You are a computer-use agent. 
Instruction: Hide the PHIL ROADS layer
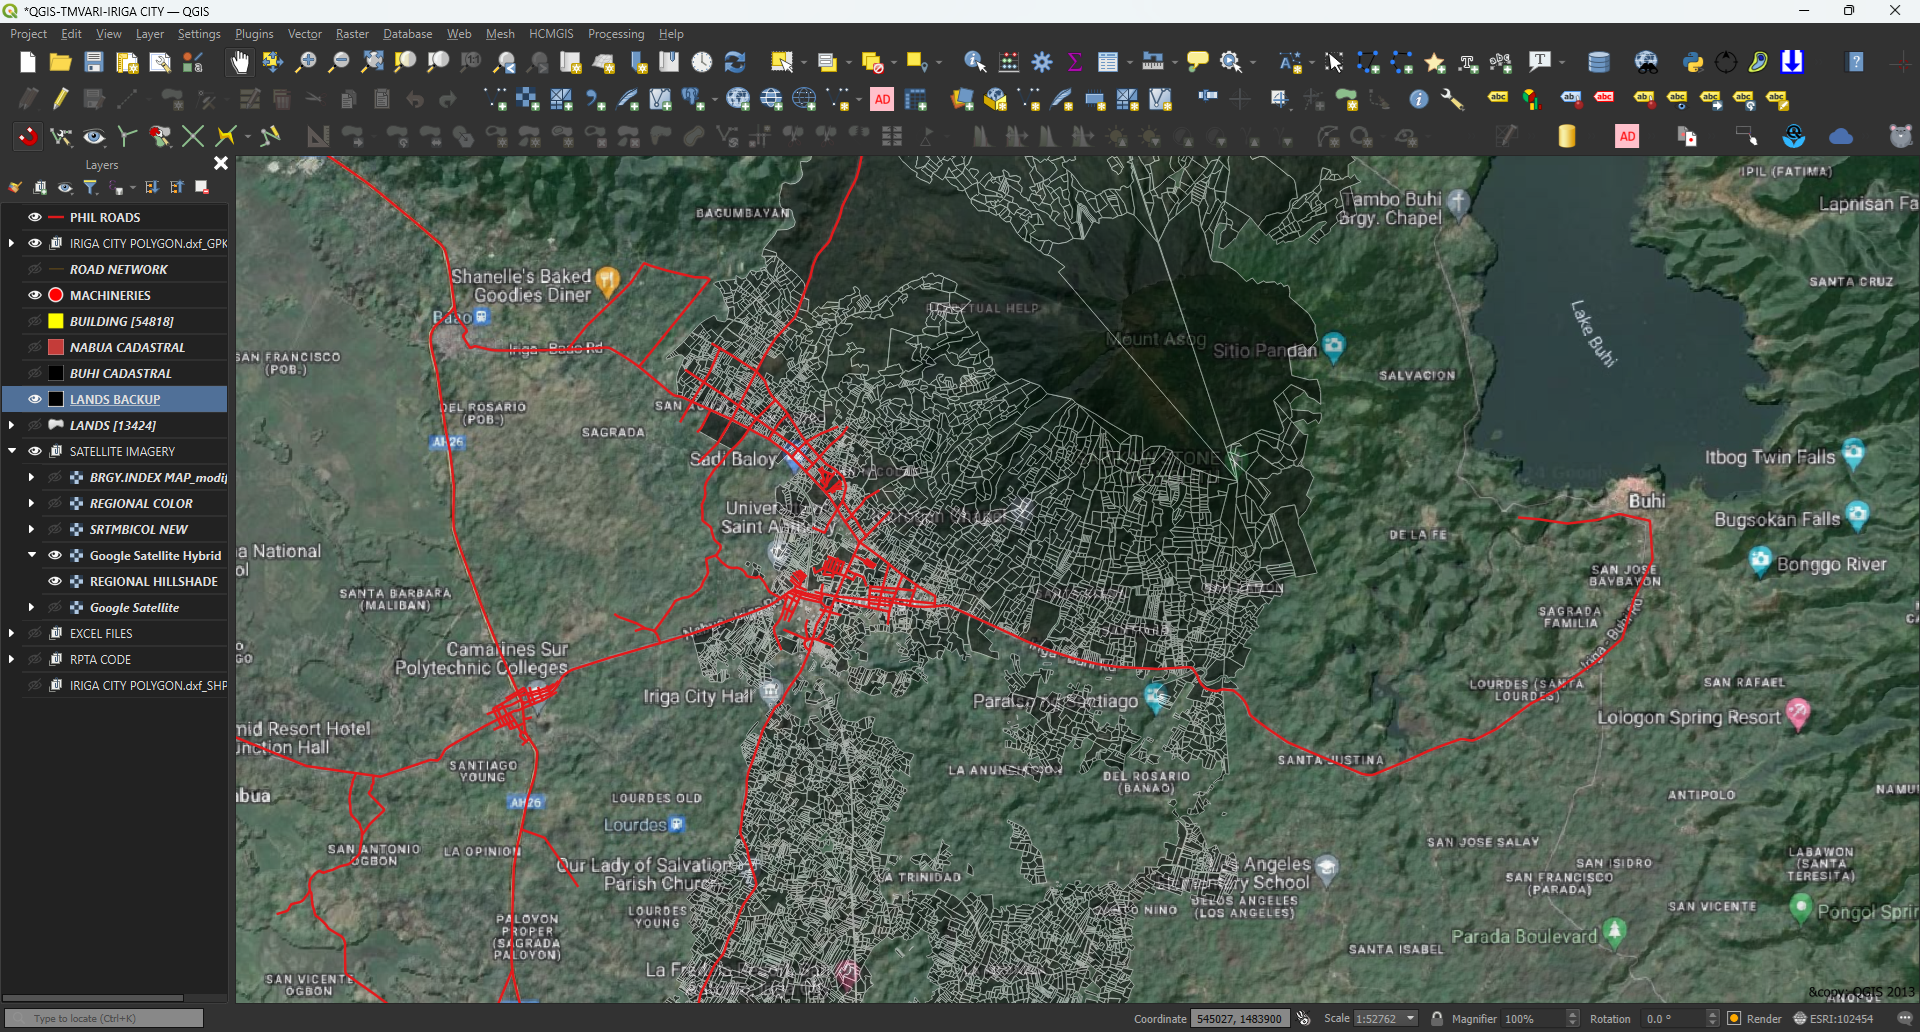(x=34, y=217)
